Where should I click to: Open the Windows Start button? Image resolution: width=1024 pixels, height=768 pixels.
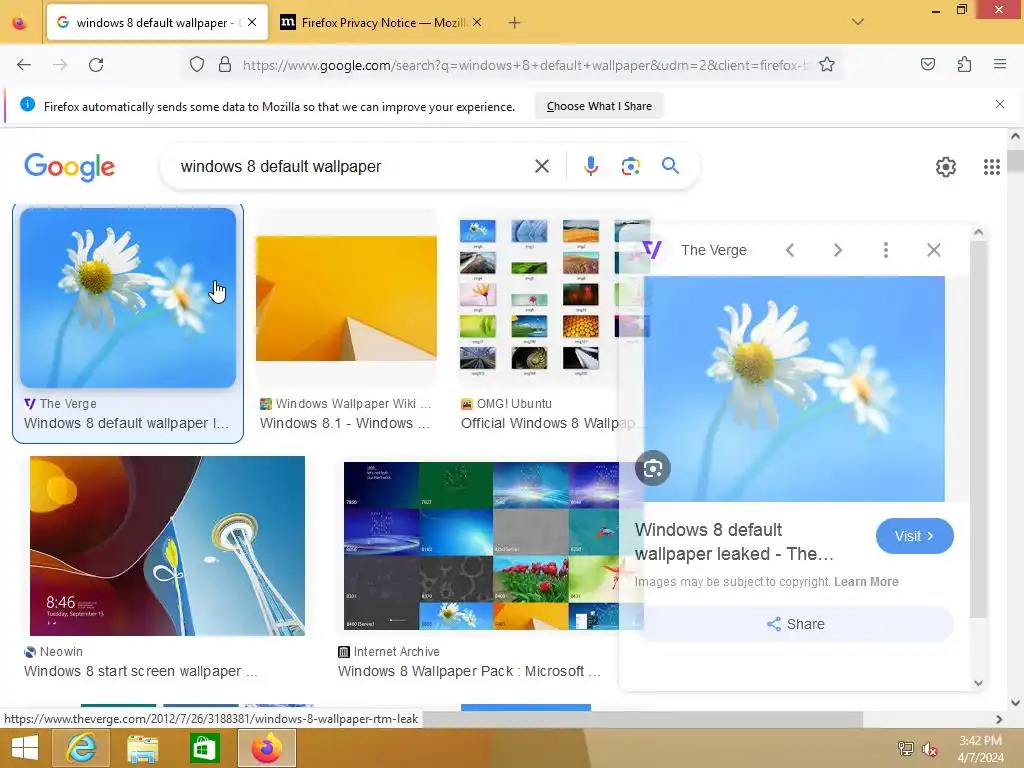coord(25,748)
